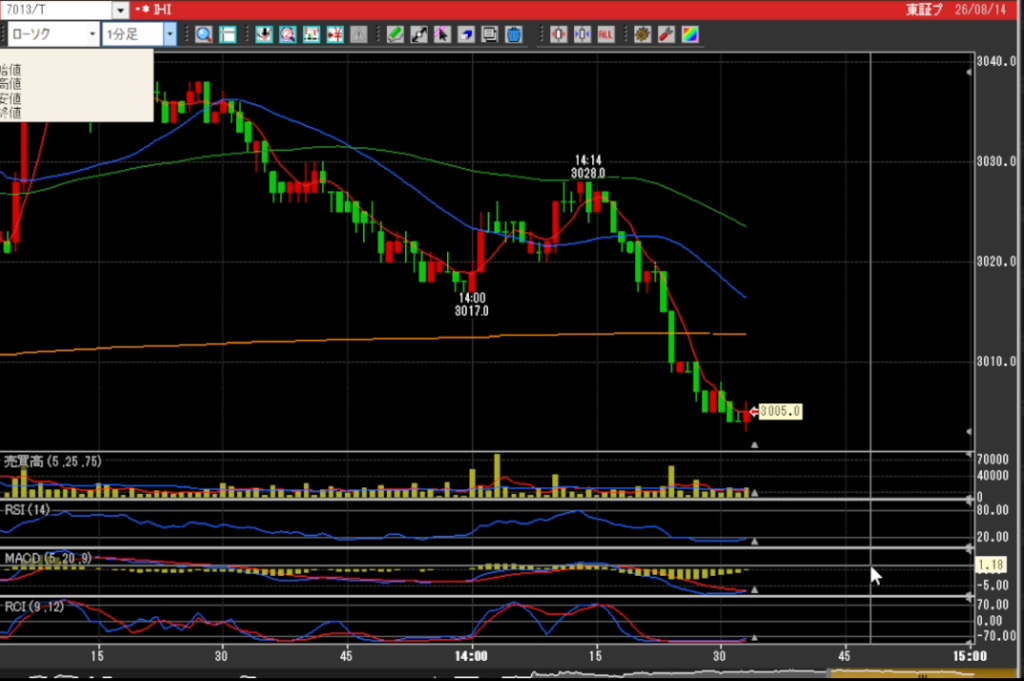Open the rainbow color settings icon
The image size is (1024, 681).
pos(690,35)
